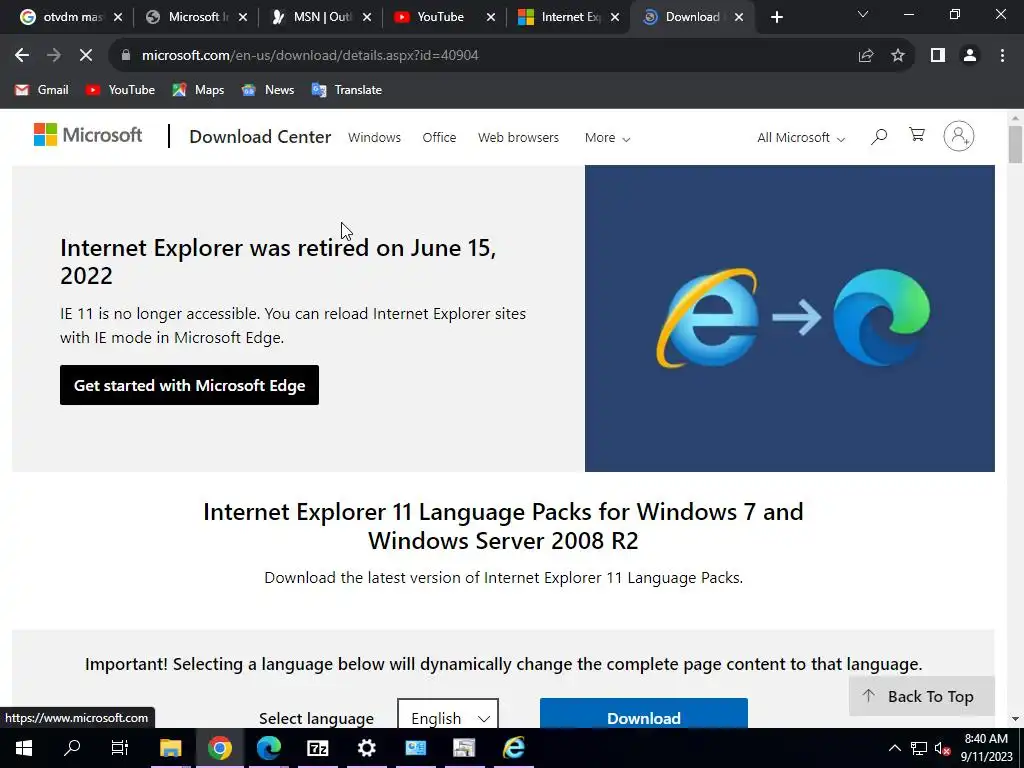Open Microsoft Edge from taskbar

tap(268, 748)
